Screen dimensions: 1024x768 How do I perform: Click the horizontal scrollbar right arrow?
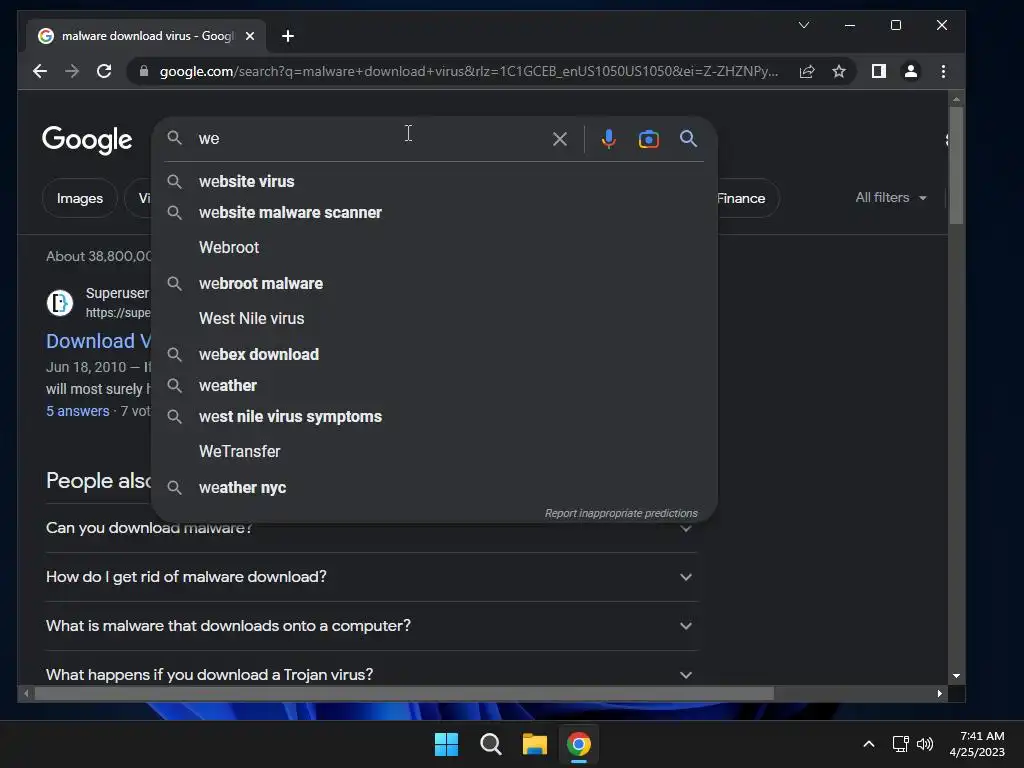click(x=940, y=694)
